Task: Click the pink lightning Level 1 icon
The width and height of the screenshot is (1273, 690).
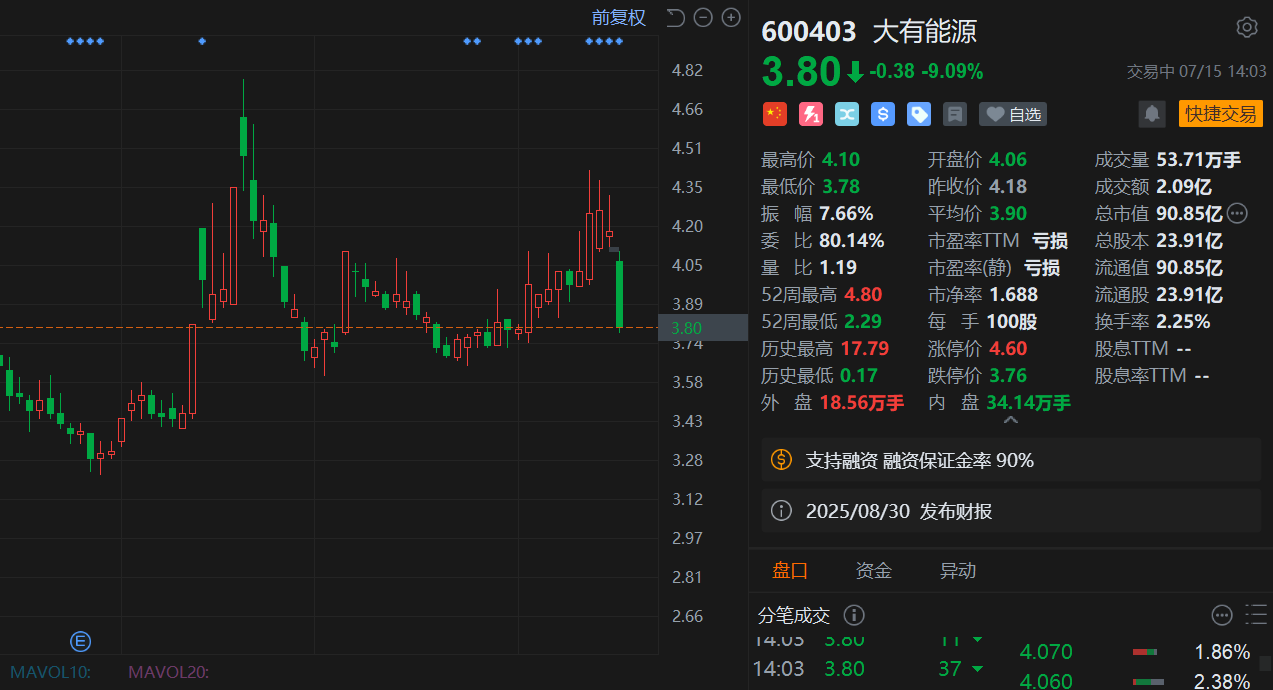Action: (x=811, y=114)
